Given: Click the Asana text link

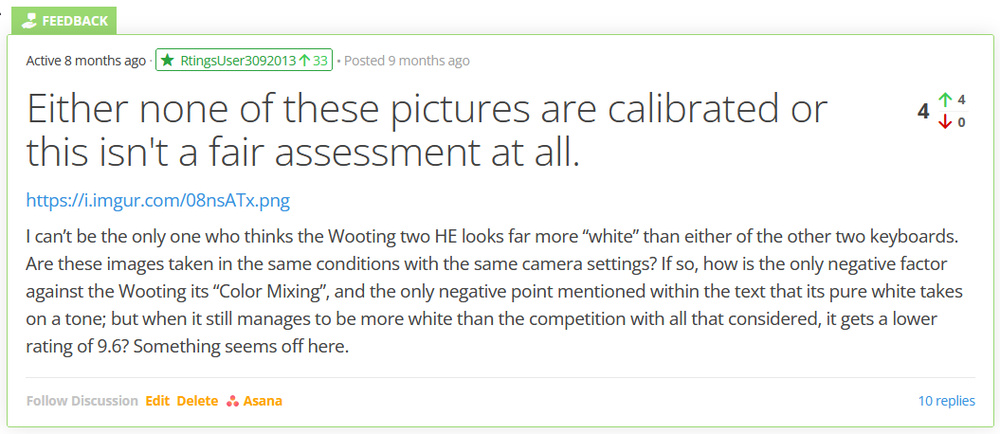Looking at the screenshot, I should point(262,401).
